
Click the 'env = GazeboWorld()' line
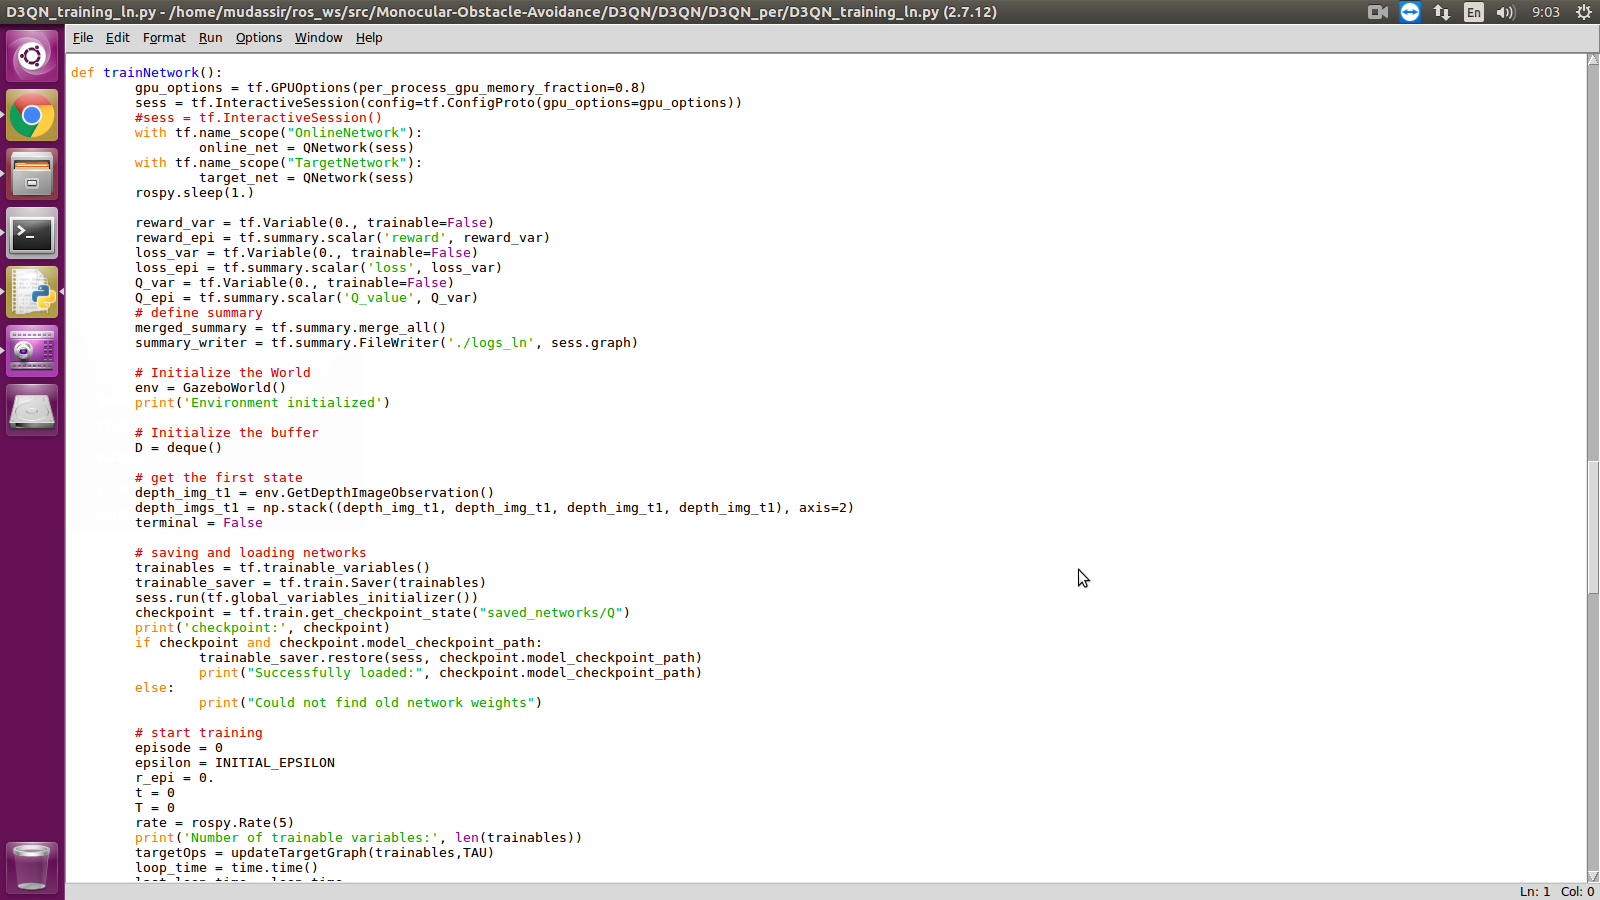[x=211, y=388]
